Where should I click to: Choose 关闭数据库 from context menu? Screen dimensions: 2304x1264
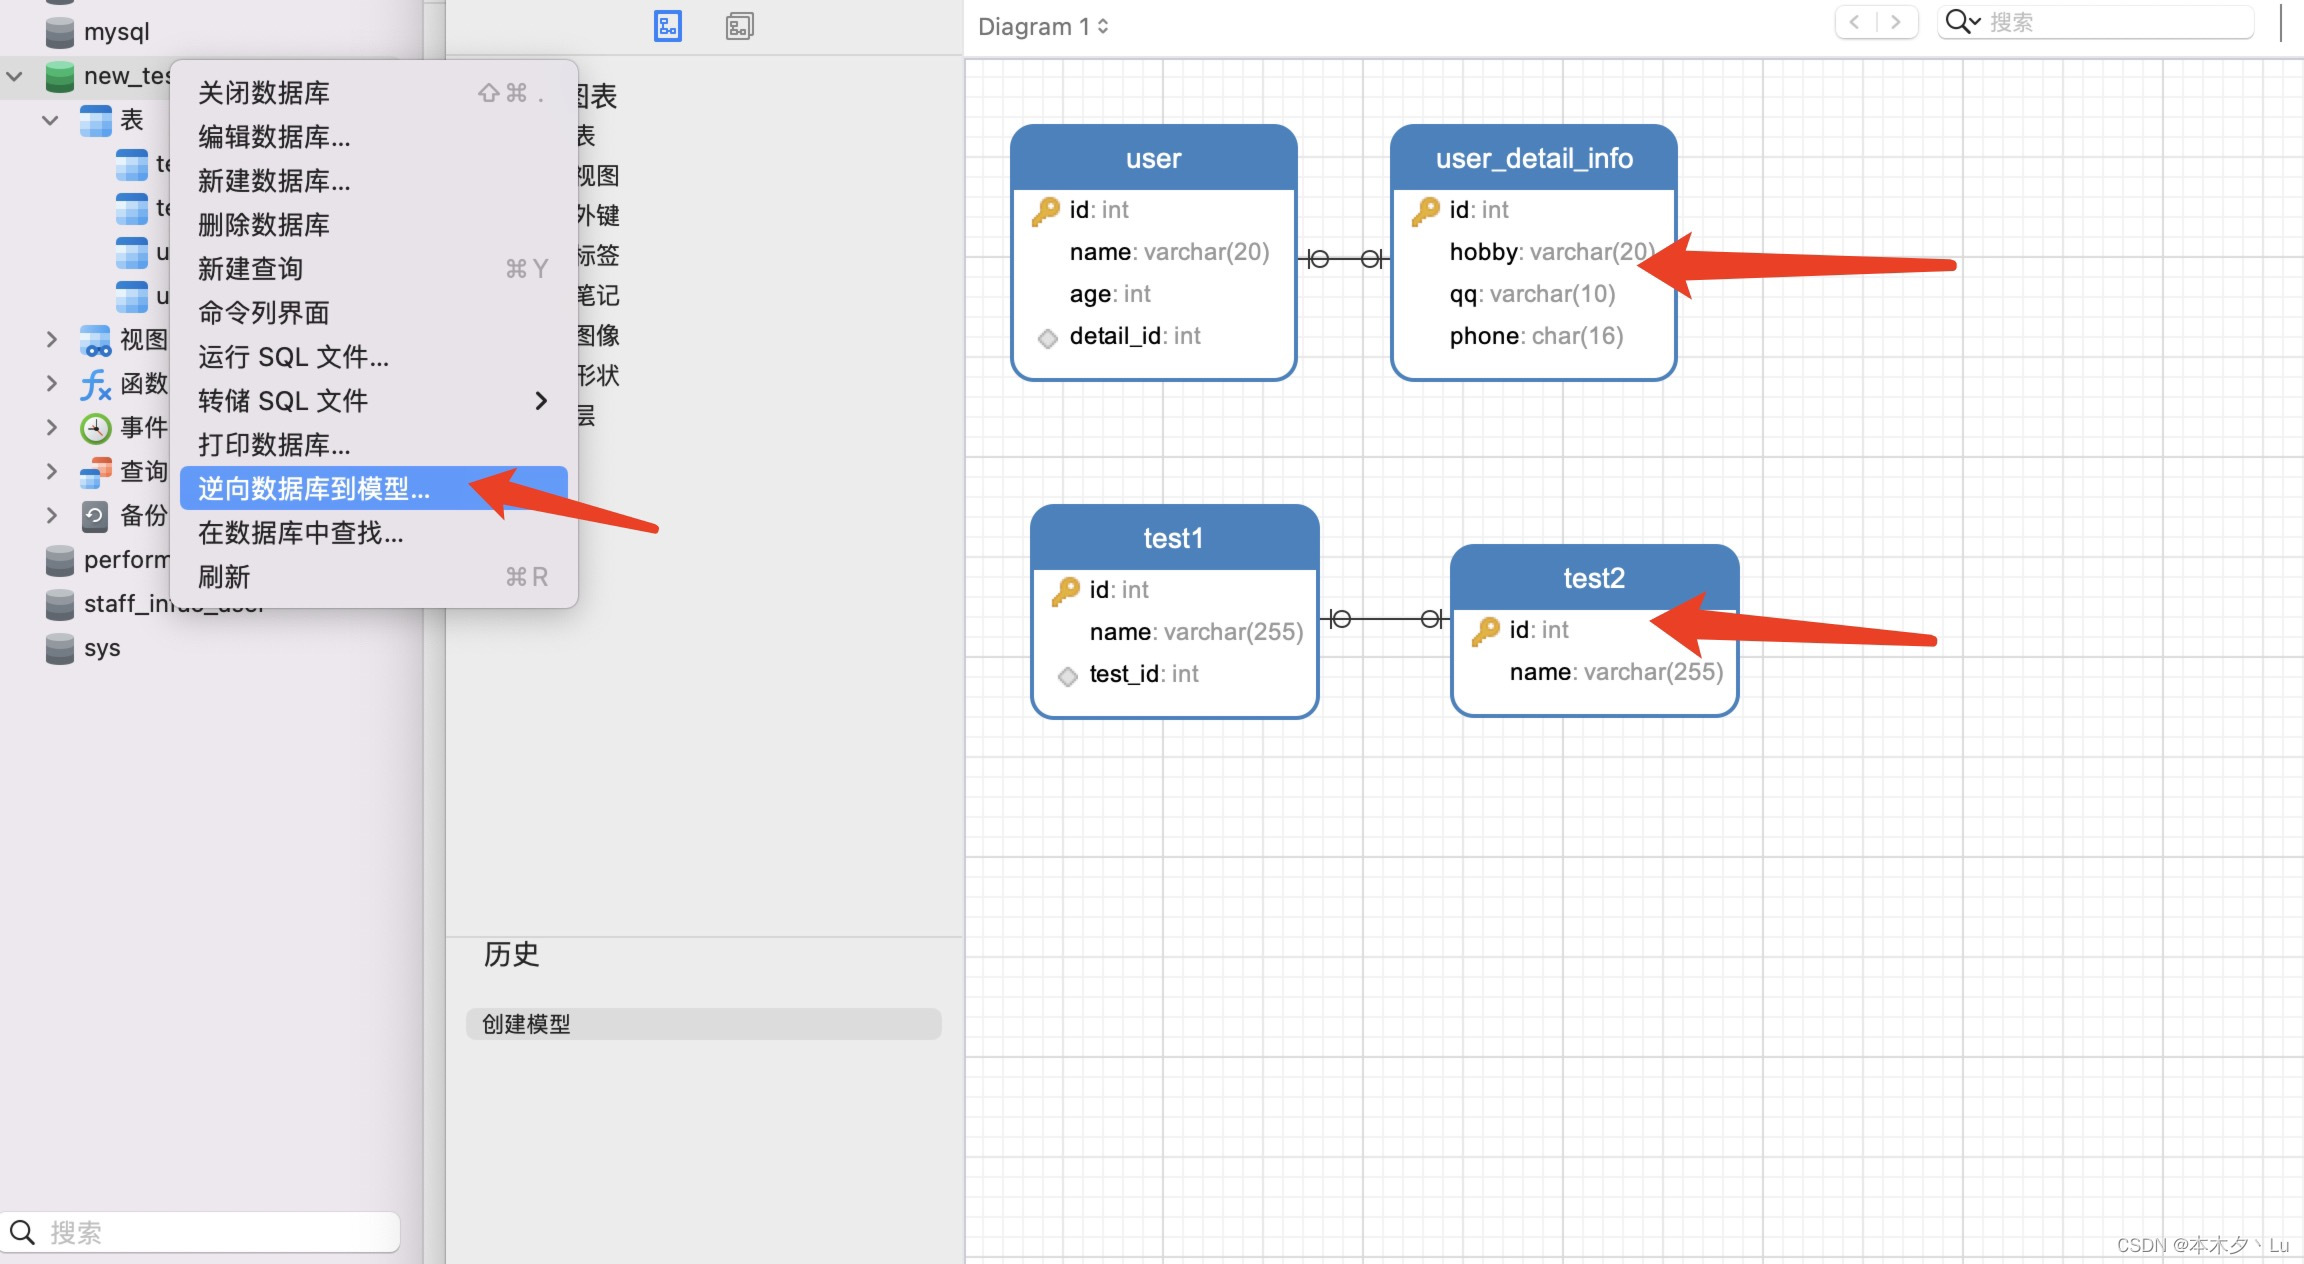[x=374, y=93]
